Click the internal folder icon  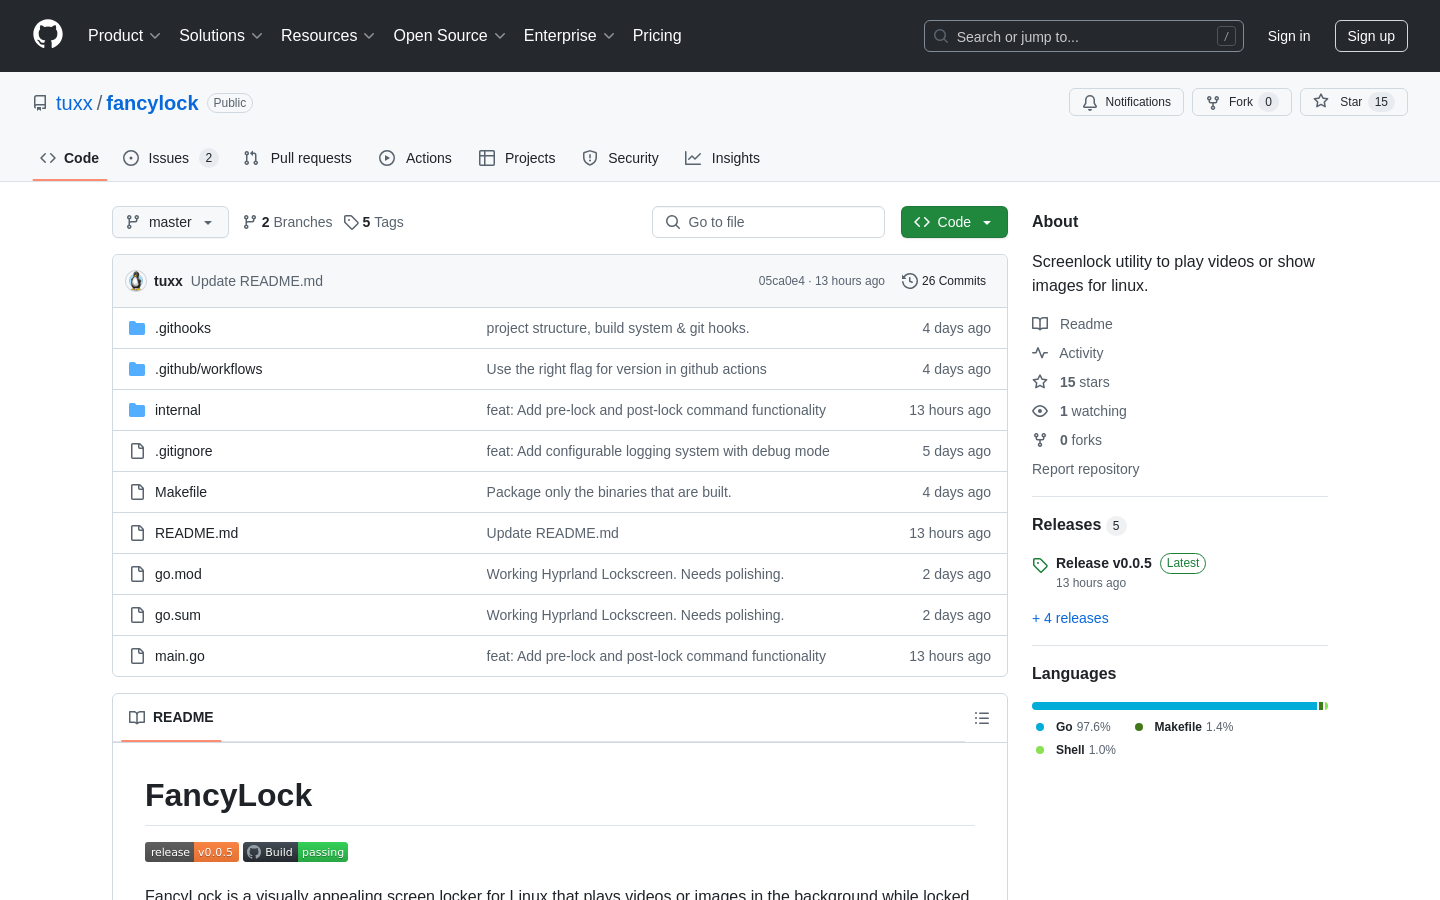[137, 410]
